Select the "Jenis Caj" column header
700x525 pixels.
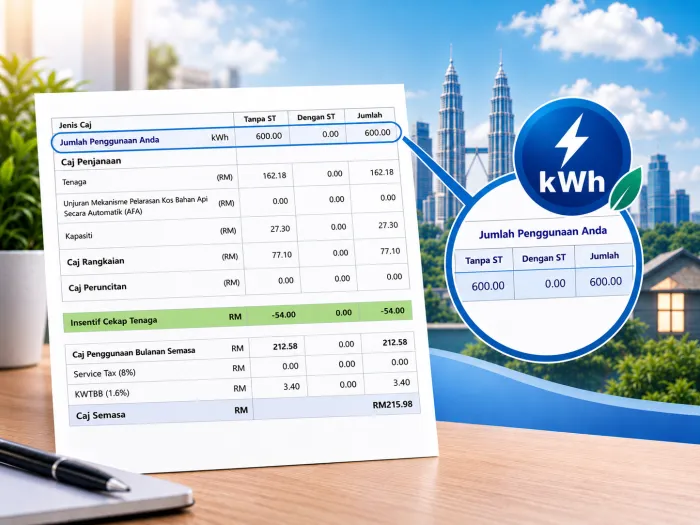(75, 125)
